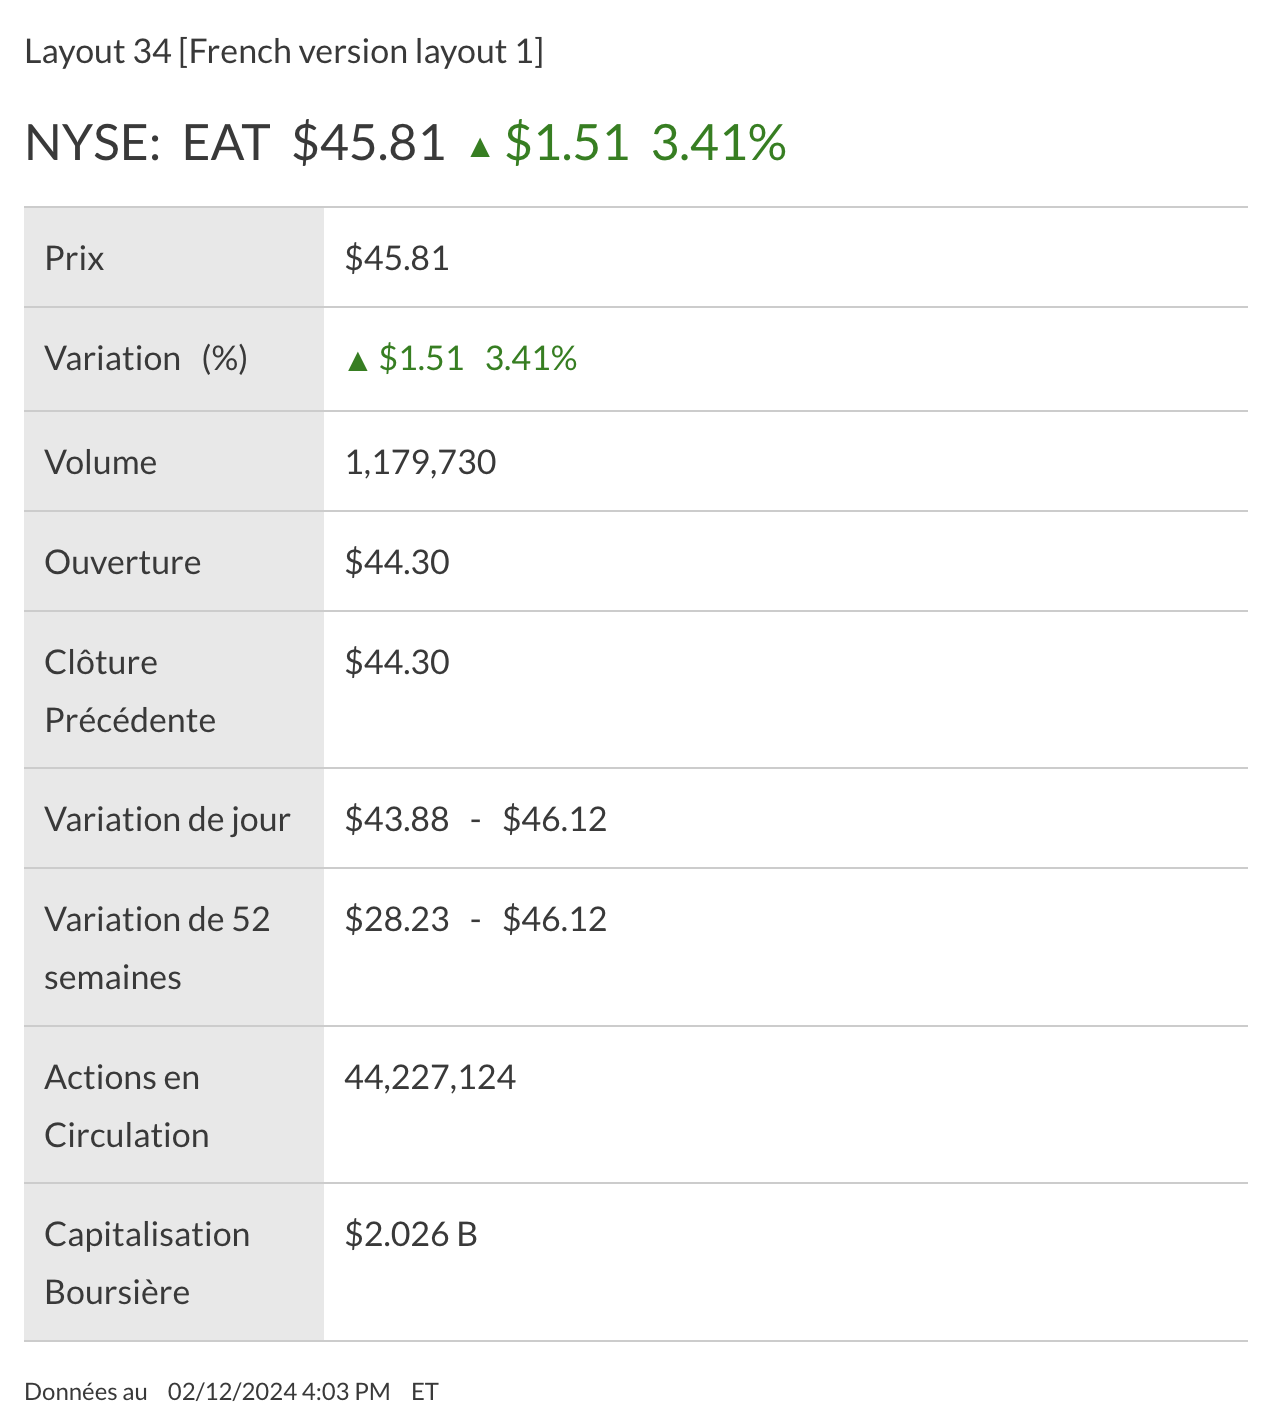This screenshot has height=1420, width=1266.
Task: Select the Variation de 52 semaines label
Action: [x=157, y=948]
